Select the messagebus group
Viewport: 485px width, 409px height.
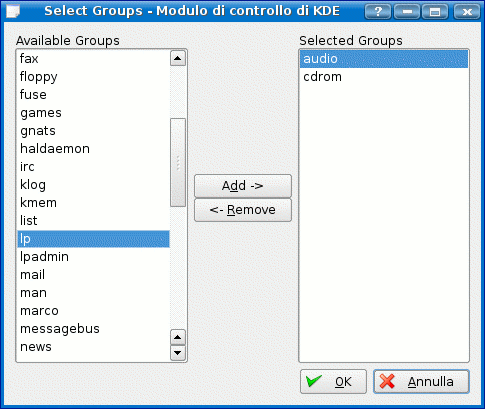tap(93, 329)
